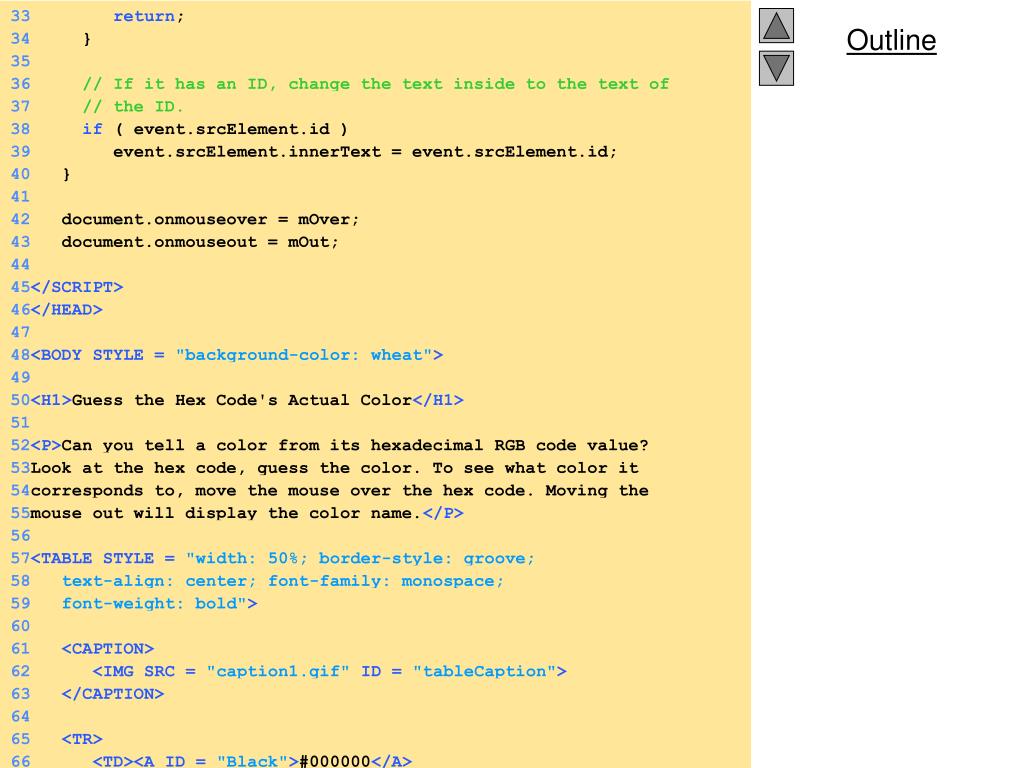Click paragraph line 'Can you tell a color'
Image resolution: width=1024 pixels, height=768 pixels.
click(340, 445)
